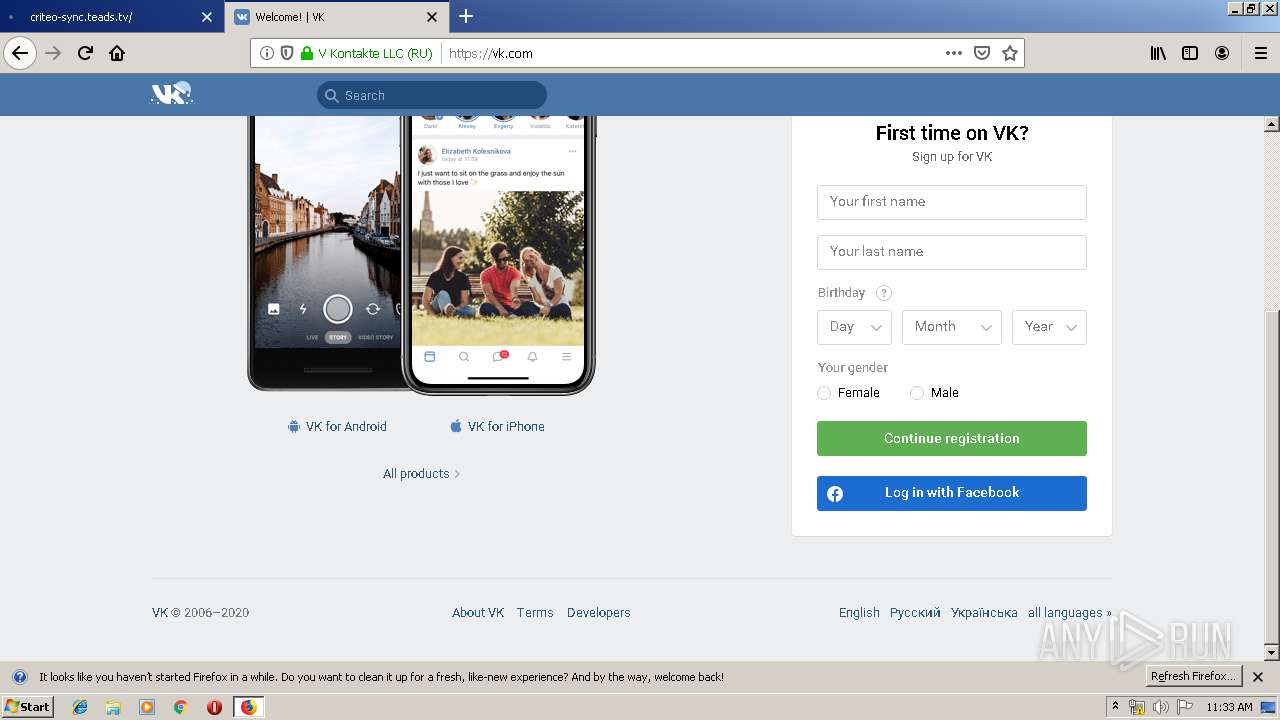
Task: Open media player from taskbar
Action: click(x=147, y=707)
